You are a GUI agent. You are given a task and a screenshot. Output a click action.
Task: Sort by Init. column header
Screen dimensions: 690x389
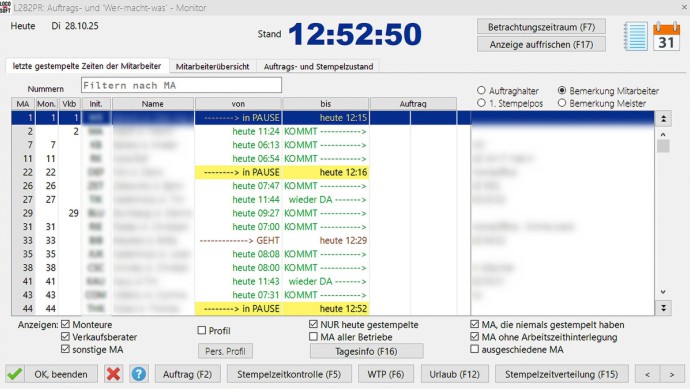tap(96, 104)
